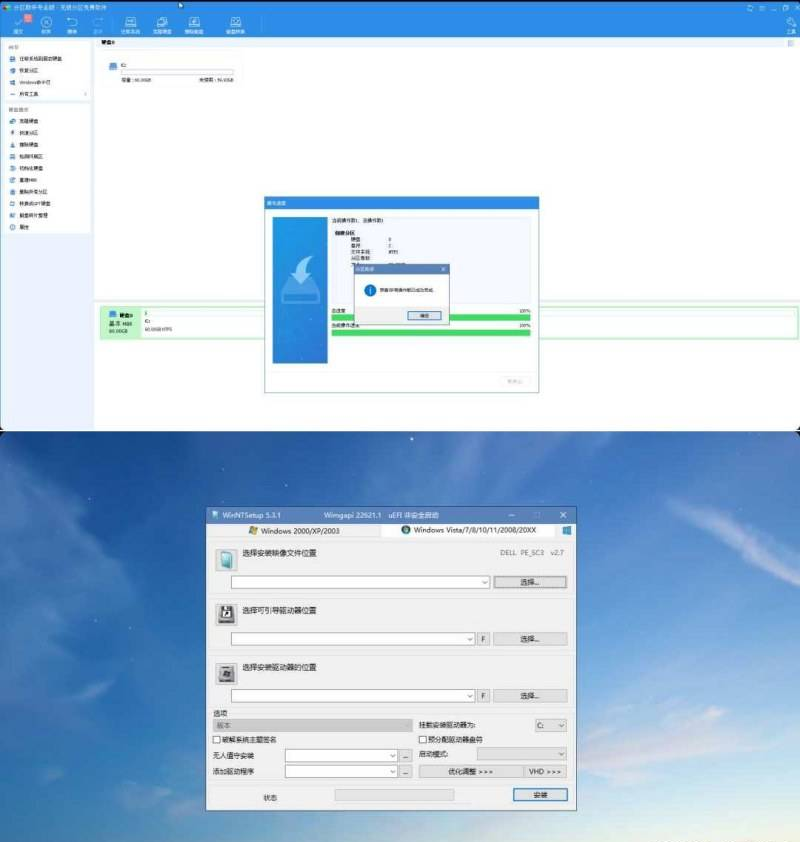The width and height of the screenshot is (800, 842).
Task: Click the Windows logo icon beside the WinNTSetup tabs
Action: pyautogui.click(x=566, y=531)
